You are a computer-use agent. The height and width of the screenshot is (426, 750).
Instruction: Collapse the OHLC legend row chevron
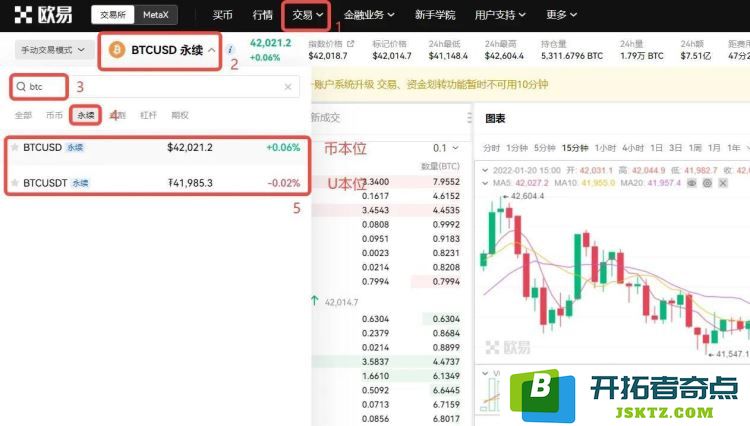pos(485,170)
